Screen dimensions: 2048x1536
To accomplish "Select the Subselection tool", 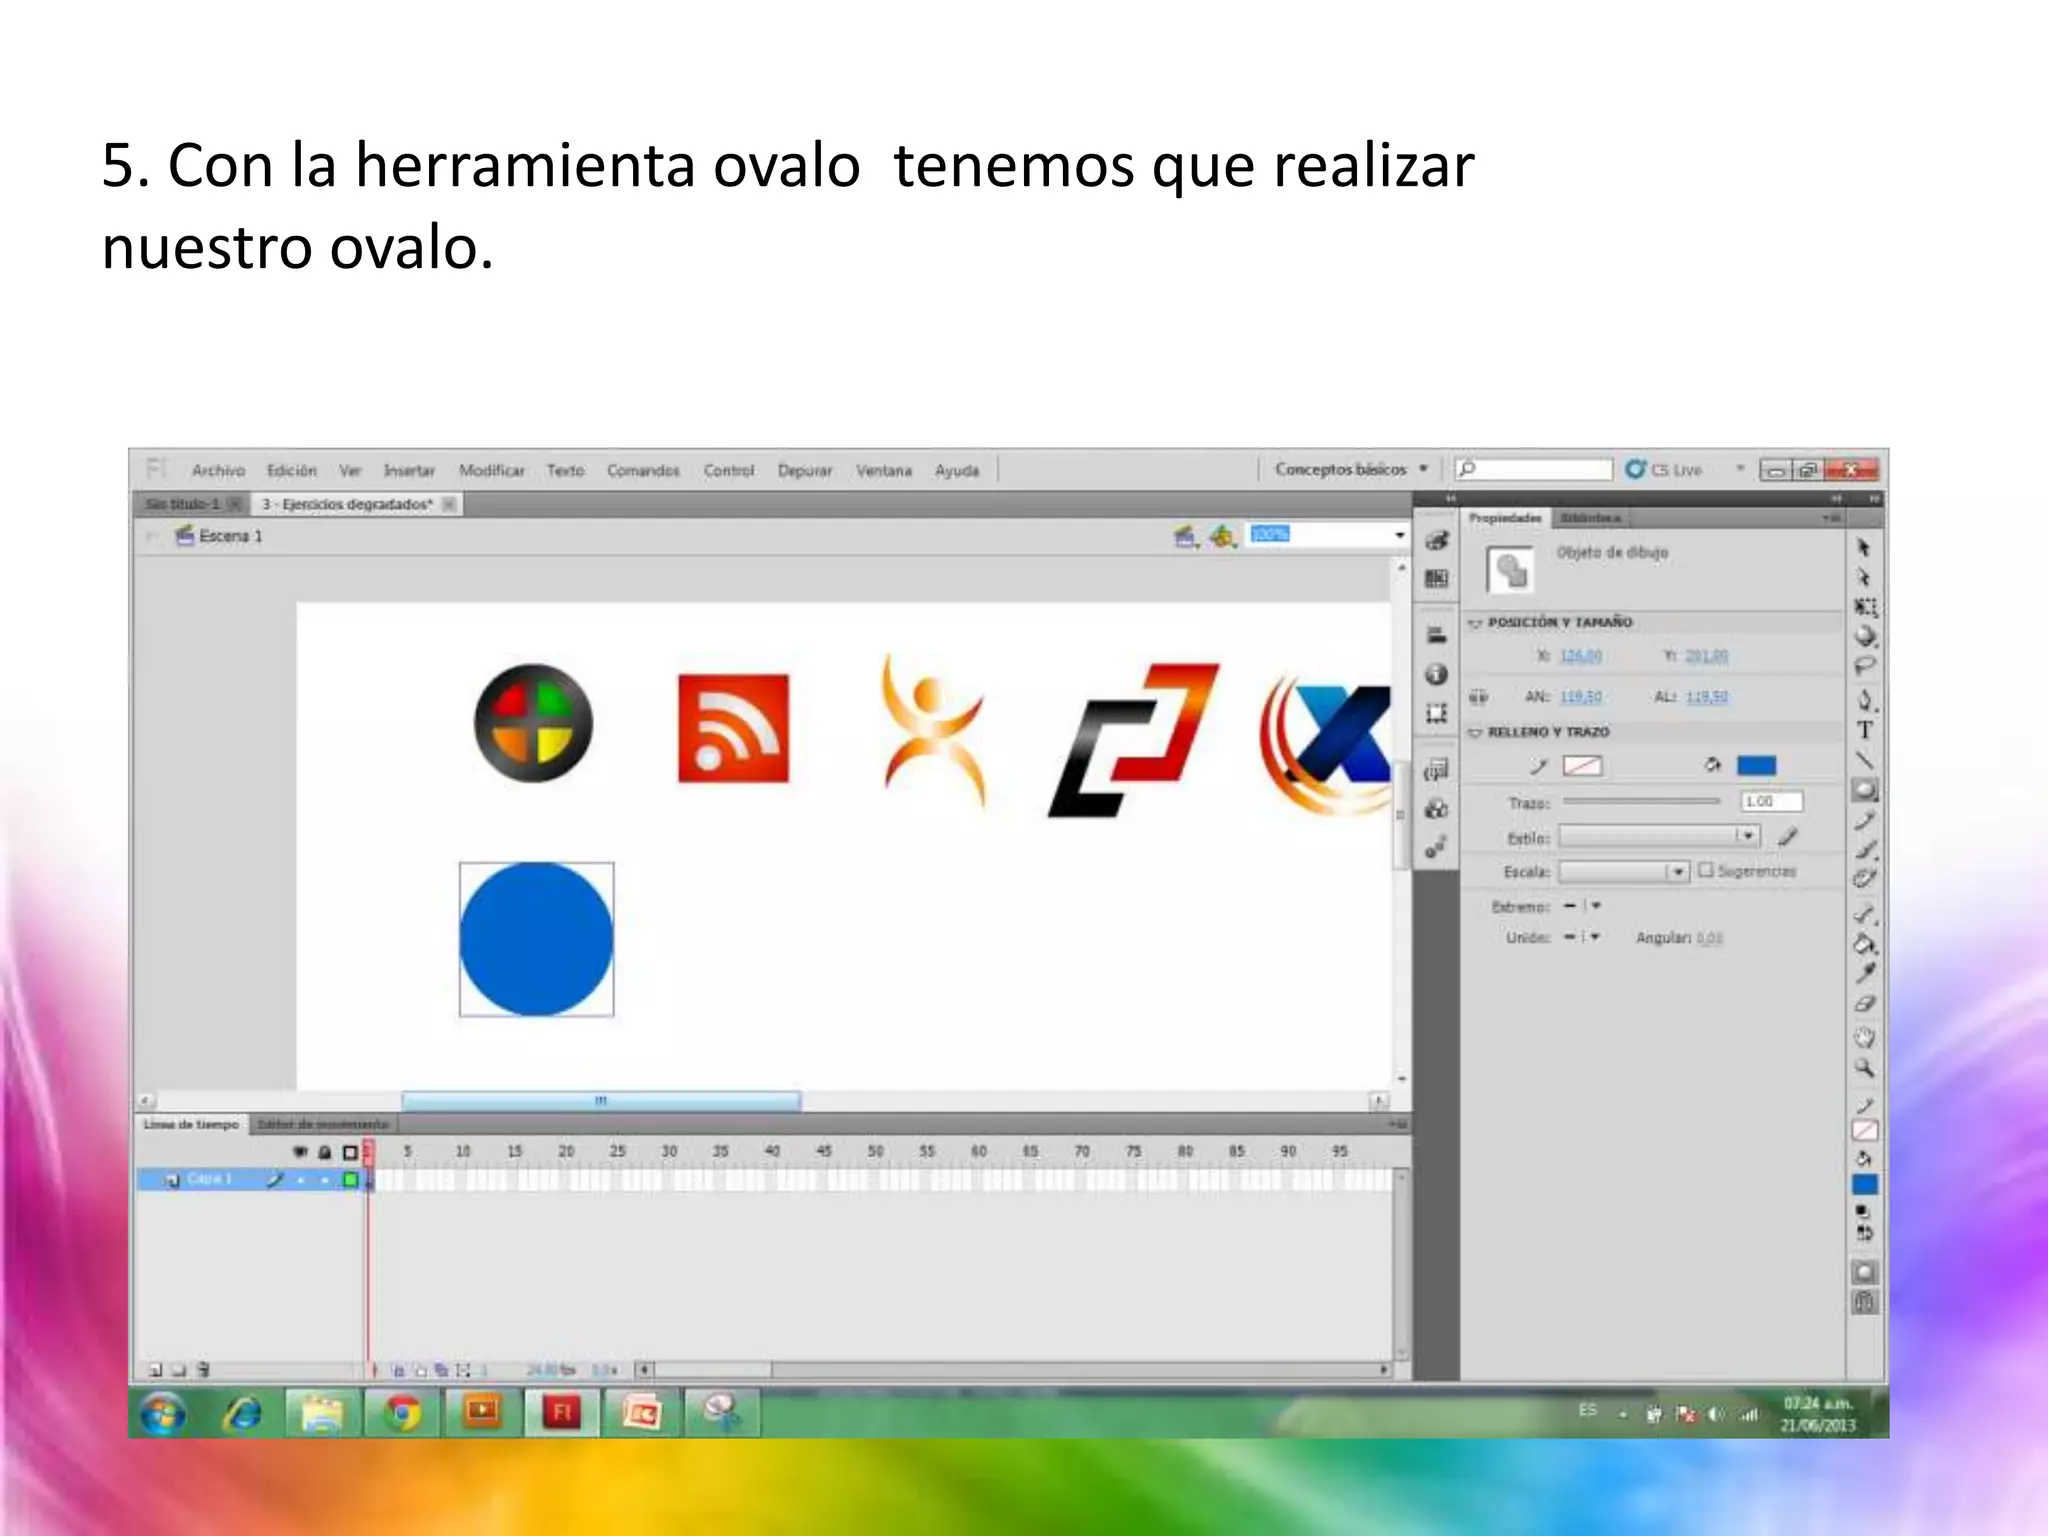I will click(x=1863, y=577).
